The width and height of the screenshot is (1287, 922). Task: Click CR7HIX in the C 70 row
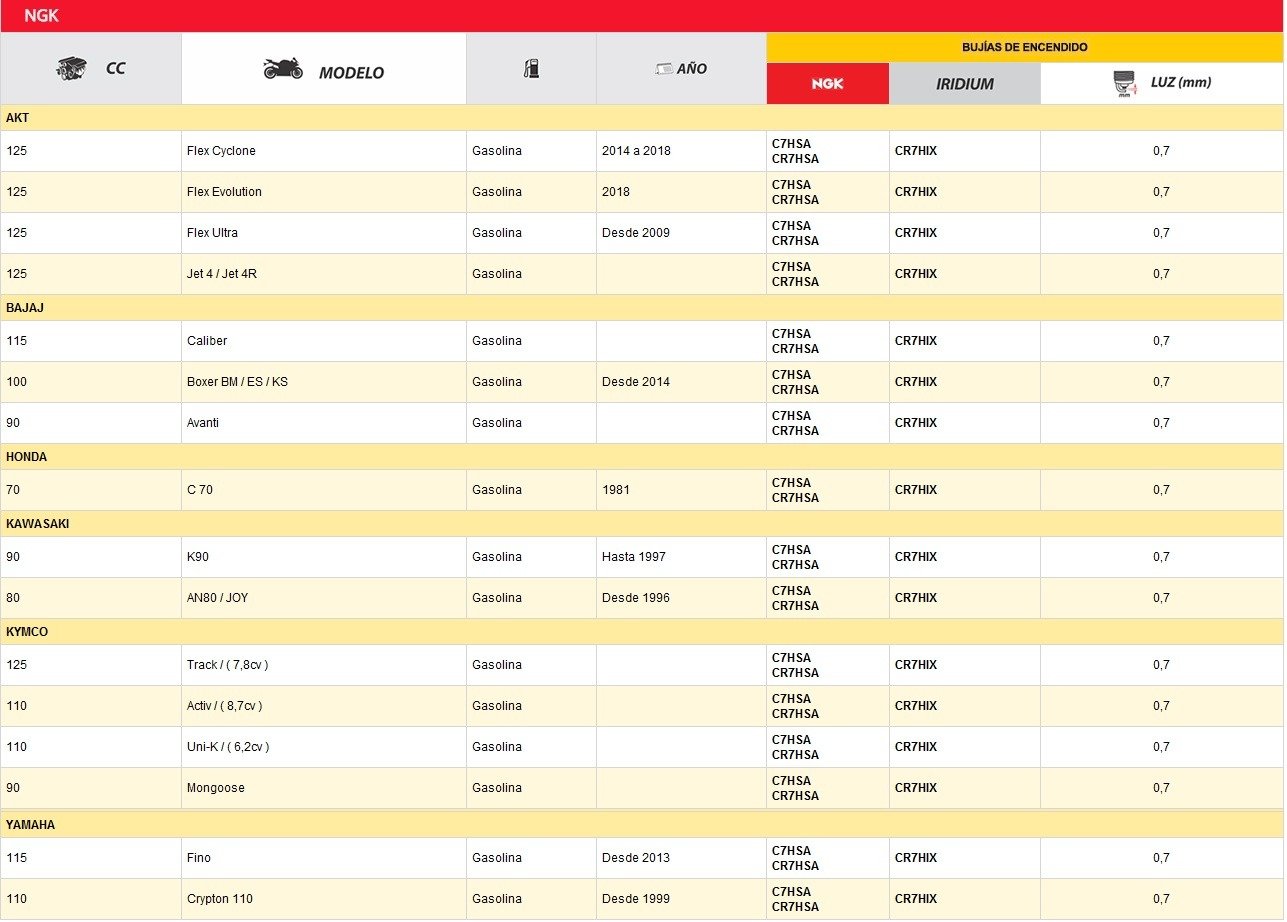(x=916, y=490)
